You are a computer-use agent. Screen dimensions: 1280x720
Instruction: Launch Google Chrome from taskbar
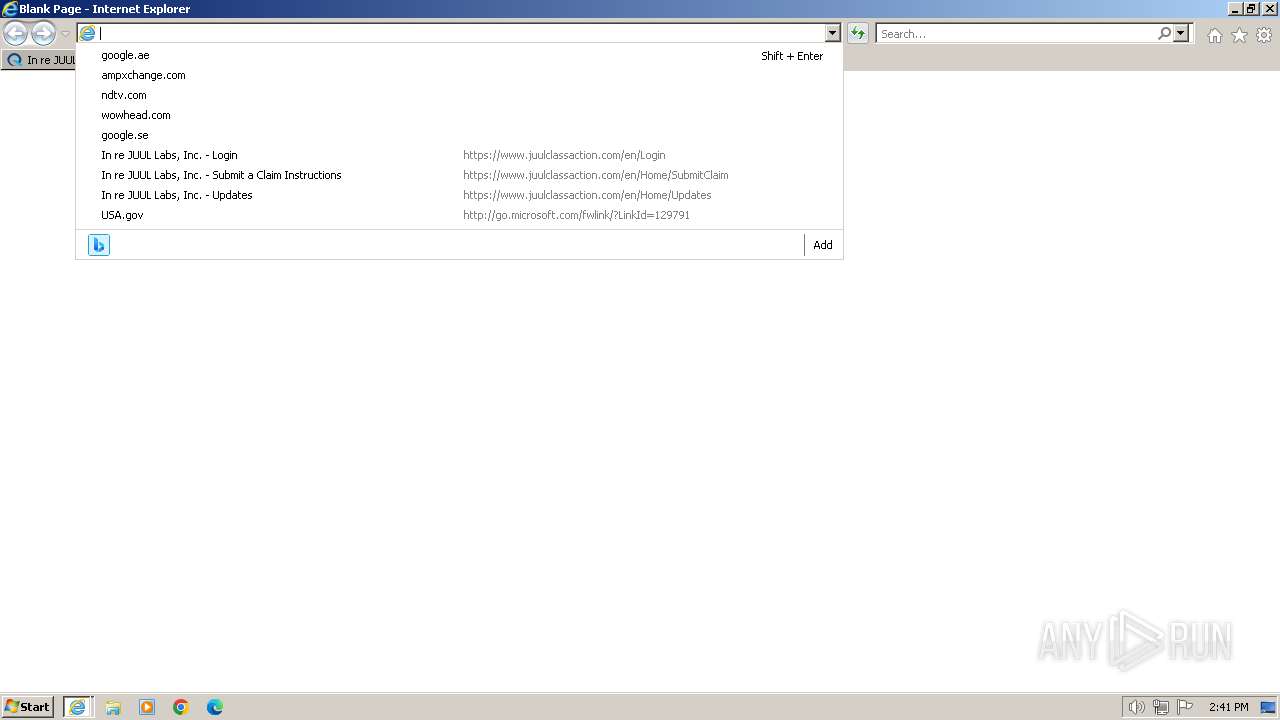(x=181, y=707)
